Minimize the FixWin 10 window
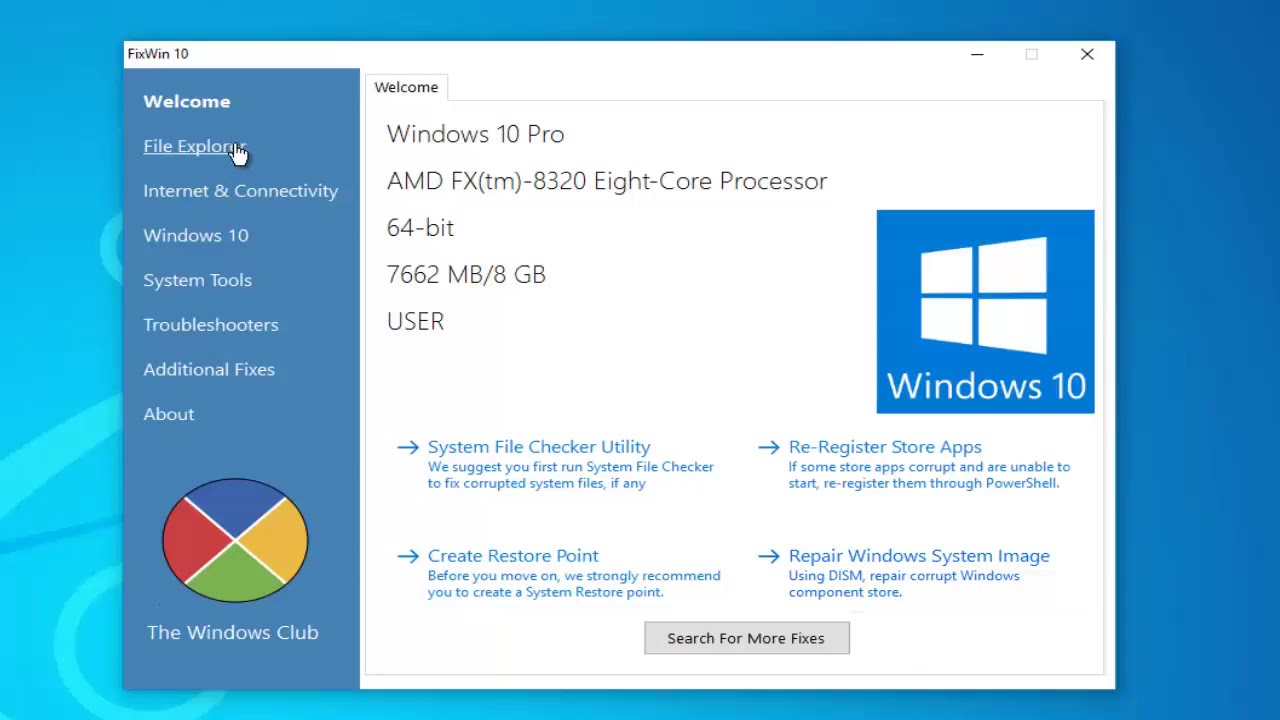Screen dimensions: 1280x720 pos(977,54)
